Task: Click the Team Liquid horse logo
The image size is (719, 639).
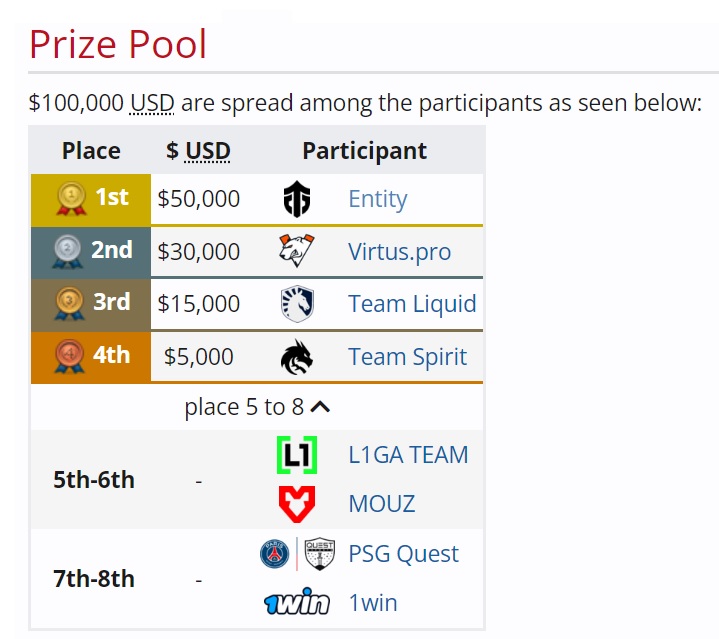Action: click(x=297, y=304)
